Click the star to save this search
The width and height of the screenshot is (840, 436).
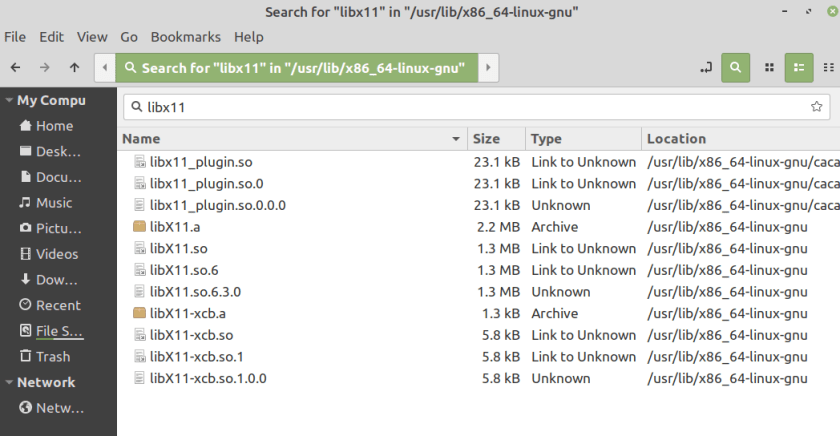click(x=816, y=107)
